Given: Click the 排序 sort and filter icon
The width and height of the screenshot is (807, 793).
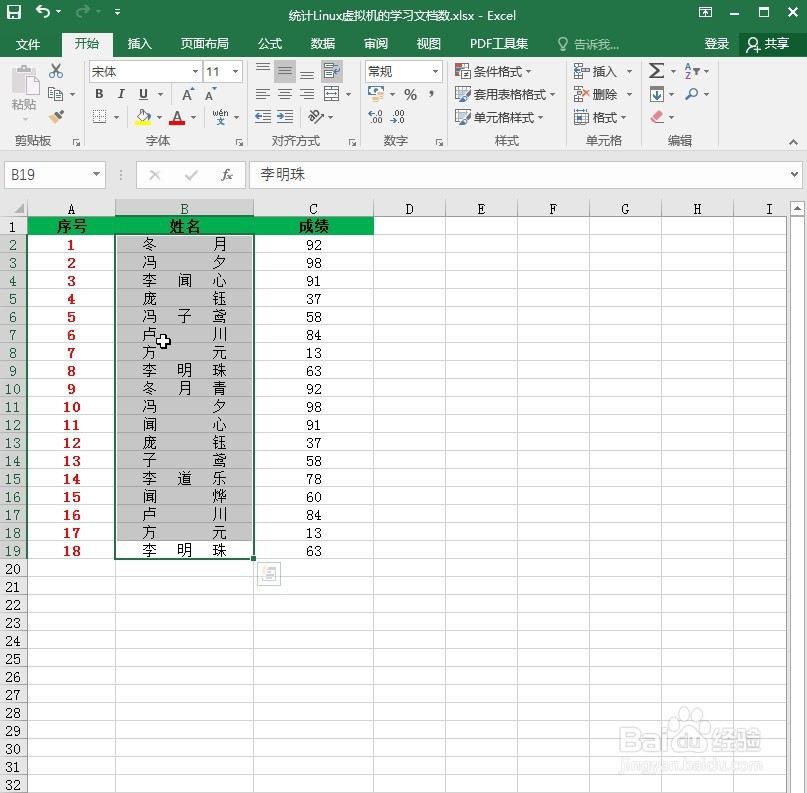Looking at the screenshot, I should click(690, 71).
